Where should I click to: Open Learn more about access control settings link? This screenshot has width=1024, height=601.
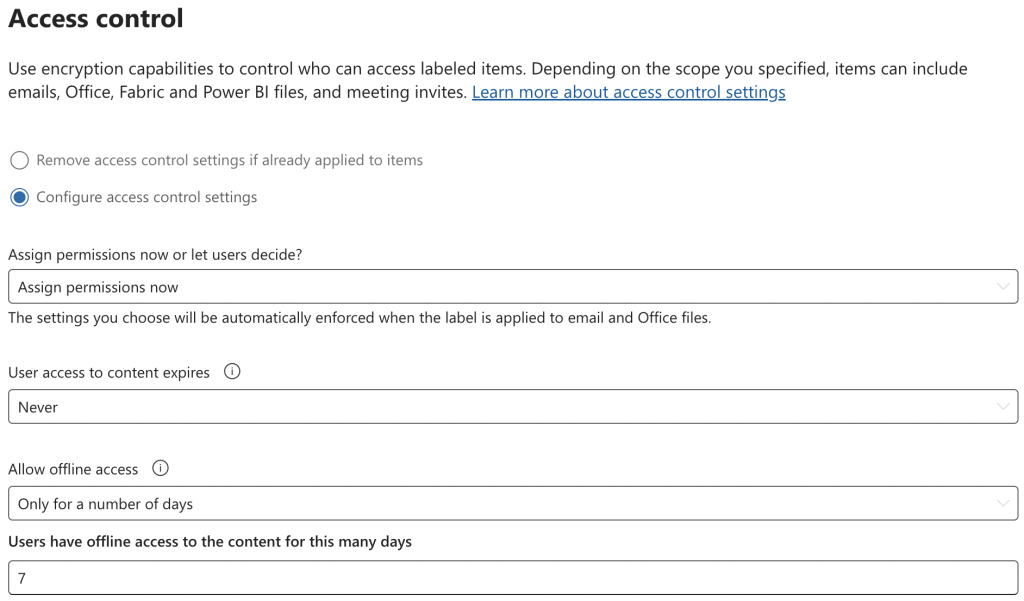pos(628,93)
